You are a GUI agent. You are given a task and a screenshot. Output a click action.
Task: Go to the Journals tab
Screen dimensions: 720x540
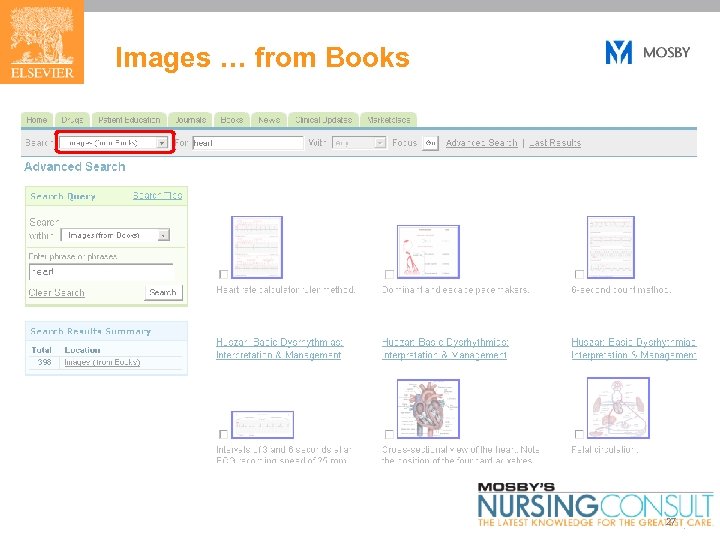191,120
